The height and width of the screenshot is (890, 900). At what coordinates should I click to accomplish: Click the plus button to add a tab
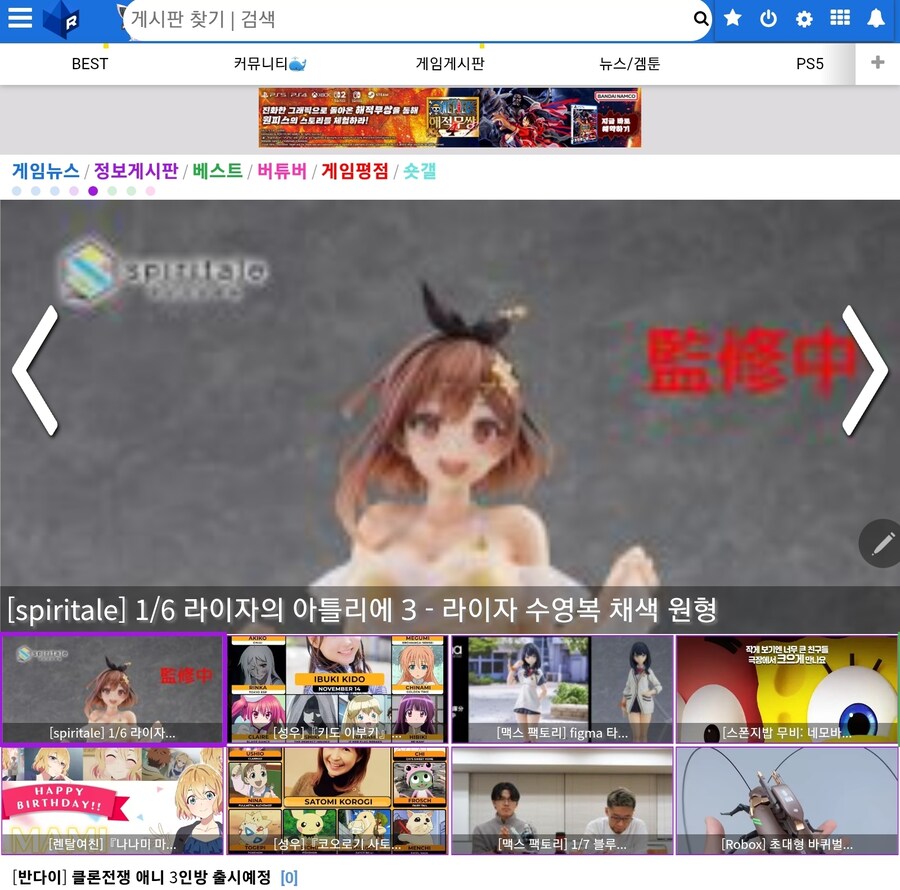(x=876, y=62)
